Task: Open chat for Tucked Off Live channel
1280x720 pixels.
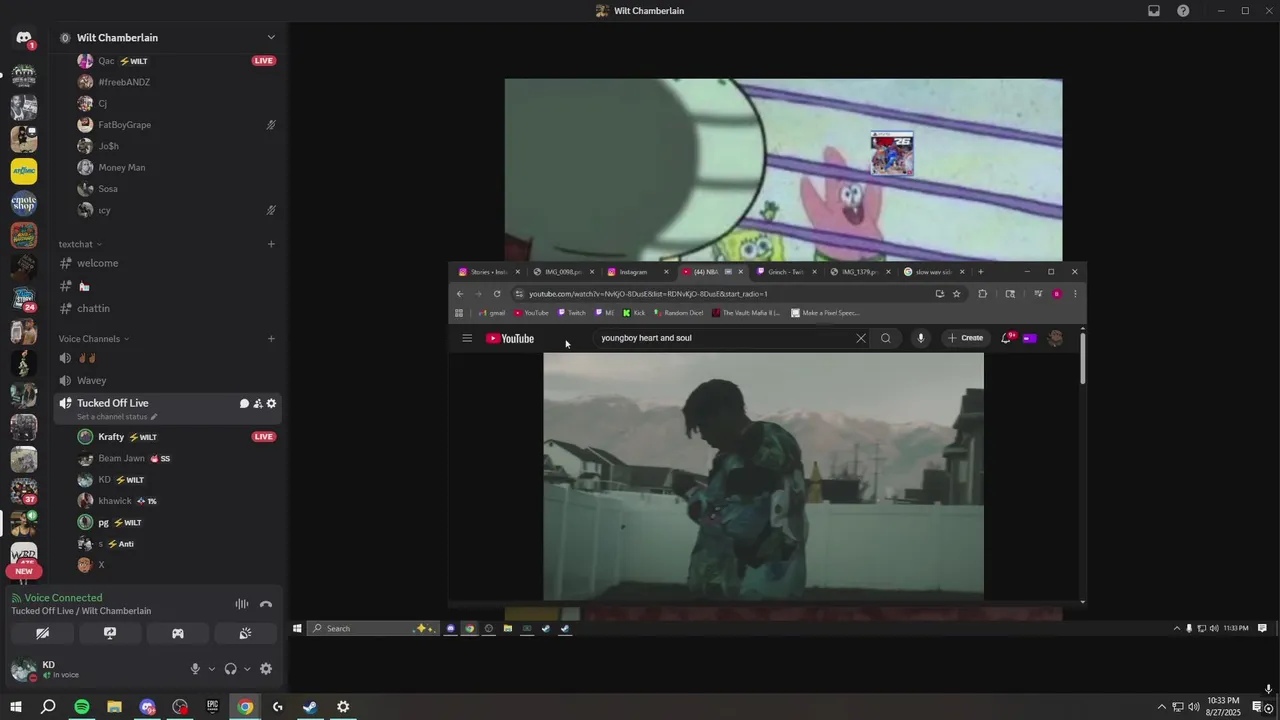Action: (244, 404)
